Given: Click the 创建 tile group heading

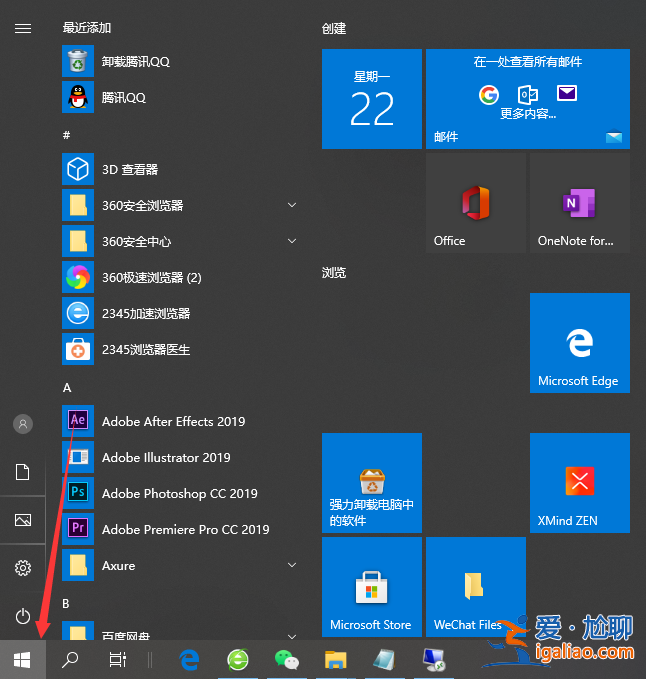Looking at the screenshot, I should [334, 29].
